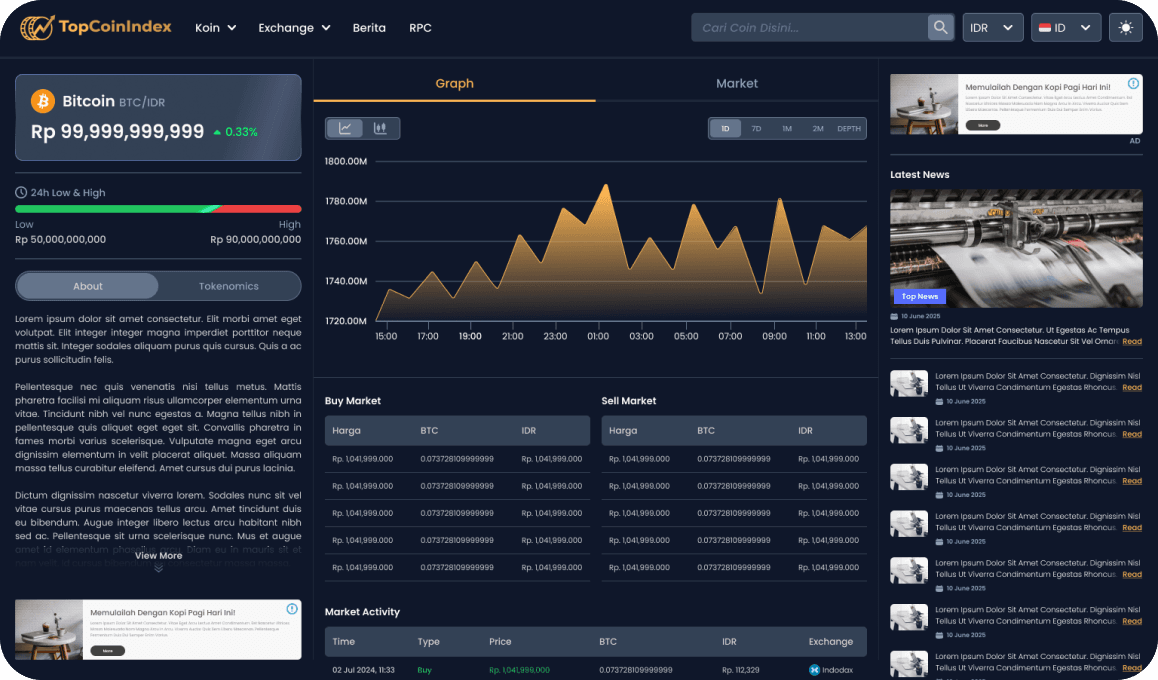Open the Berita navigation link
The image size is (1158, 680).
click(x=369, y=28)
